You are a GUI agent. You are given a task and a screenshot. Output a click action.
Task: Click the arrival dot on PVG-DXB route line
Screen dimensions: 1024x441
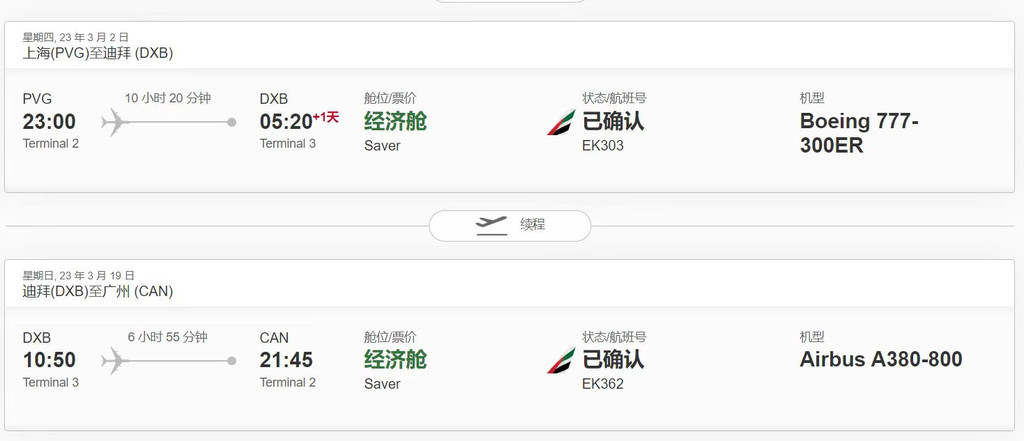click(x=232, y=122)
